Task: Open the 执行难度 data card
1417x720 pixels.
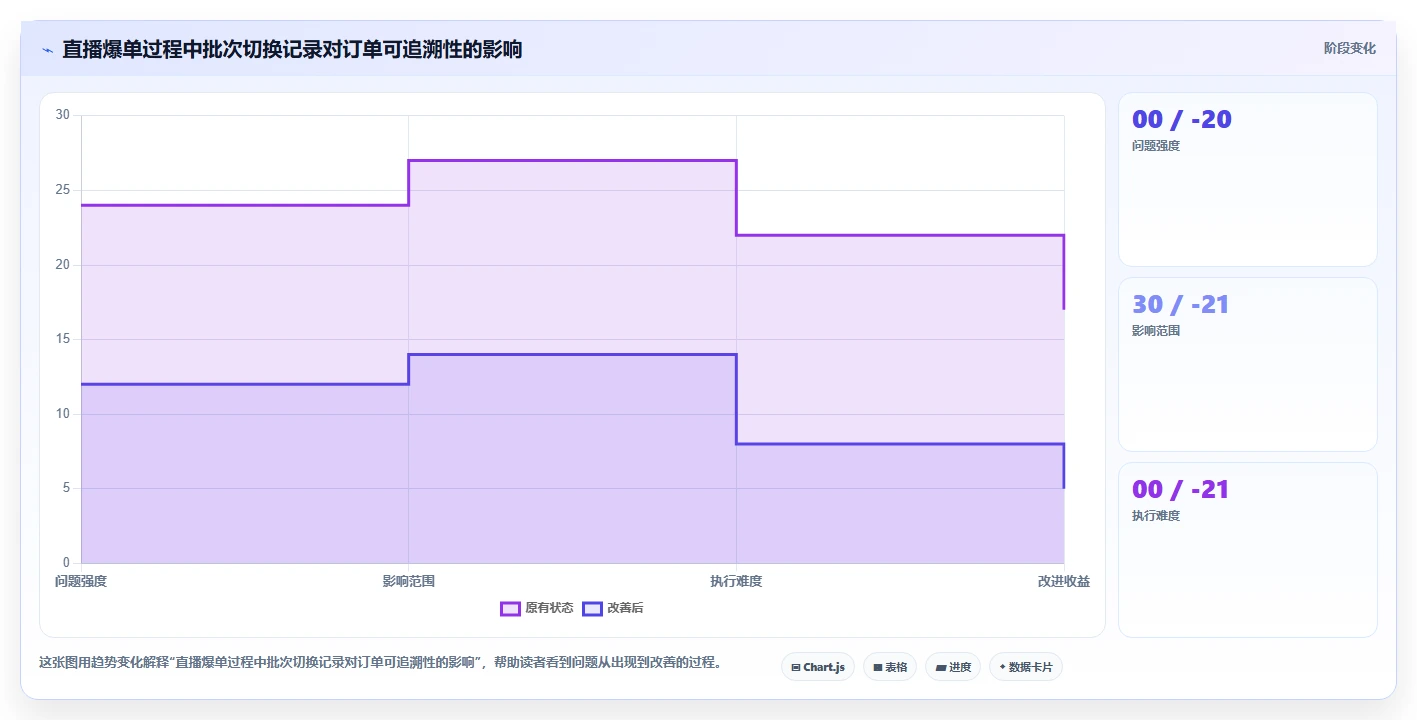Action: [1247, 550]
